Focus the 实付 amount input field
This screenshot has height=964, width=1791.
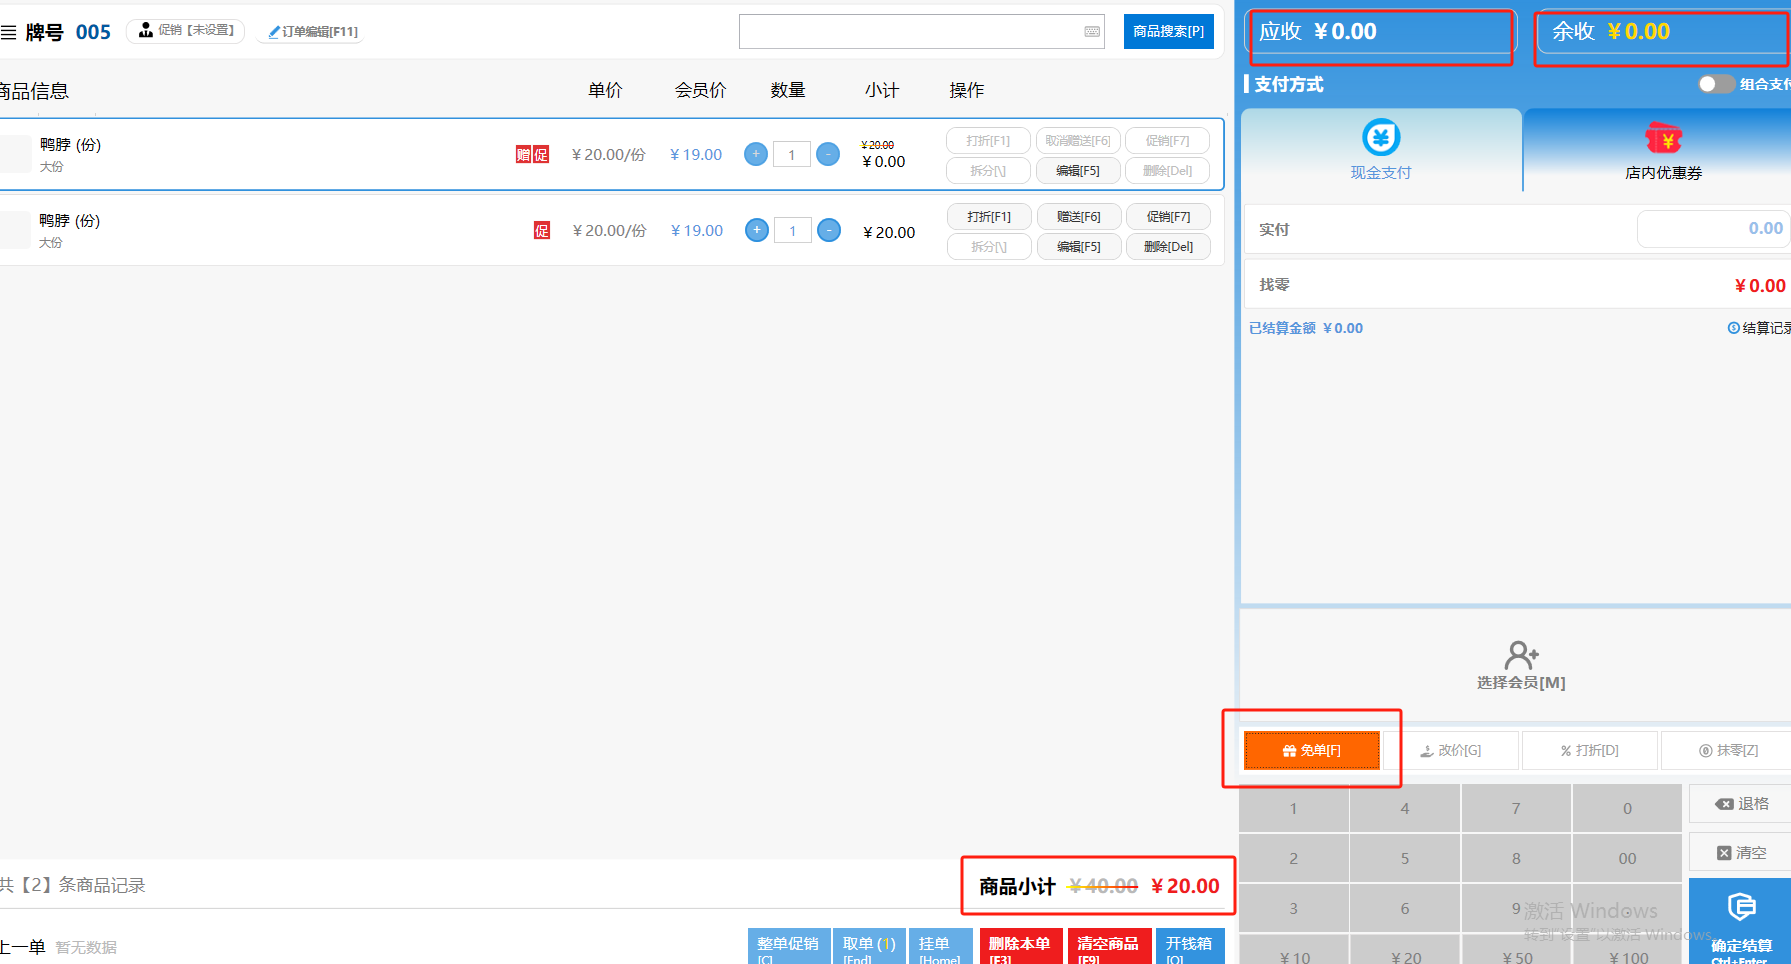click(x=1712, y=229)
